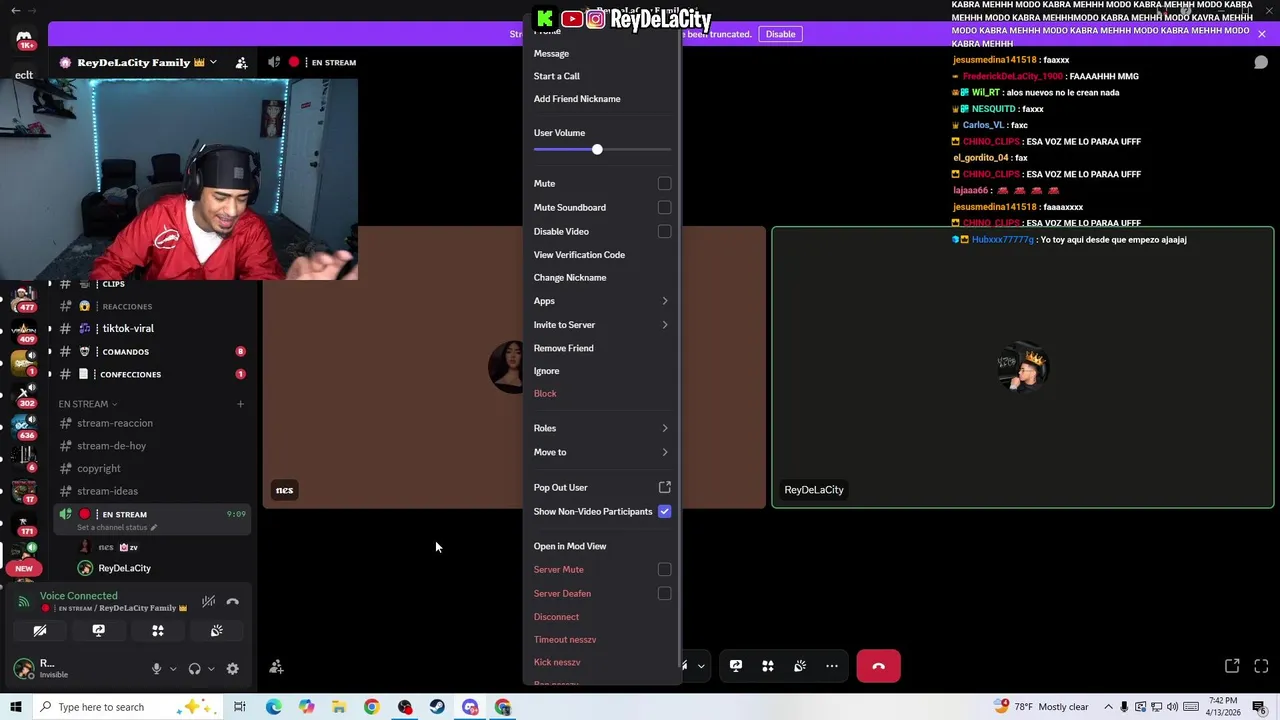The image size is (1280, 720).
Task: Show the chat panel icon at top right
Action: pyautogui.click(x=1261, y=62)
